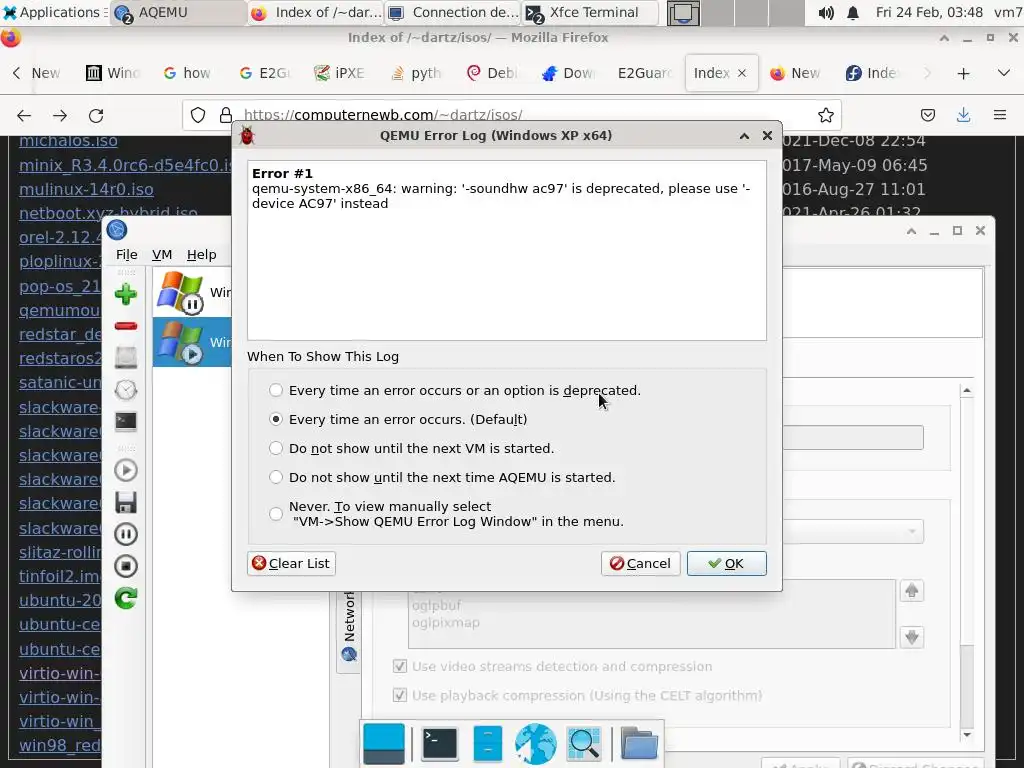
Task: Open the file cabinet icon in bottom dock
Action: click(487, 743)
